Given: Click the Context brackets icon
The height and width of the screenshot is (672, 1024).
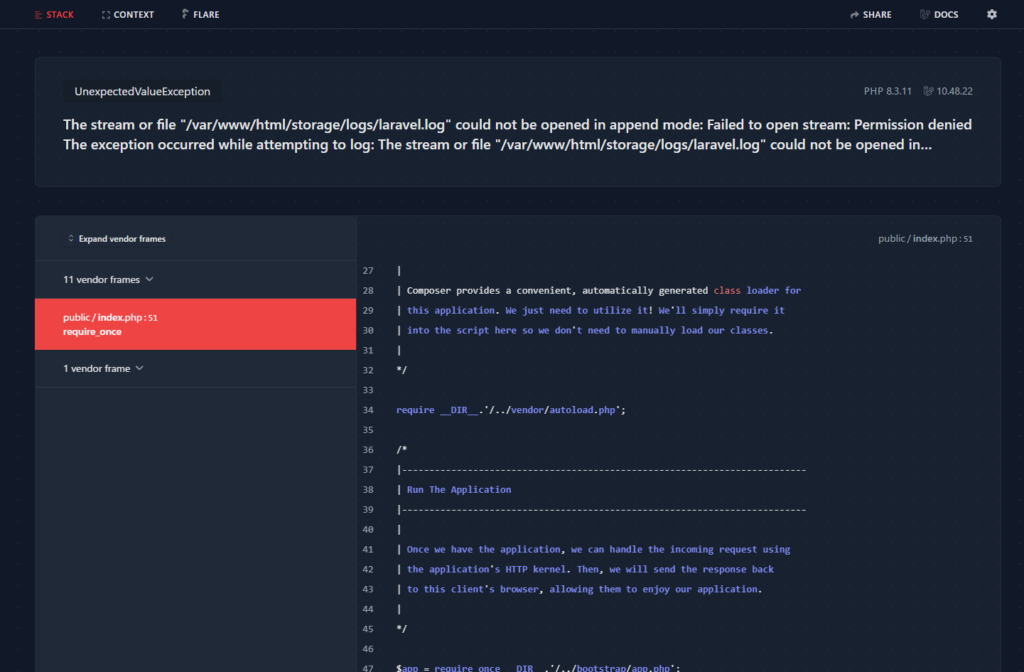Looking at the screenshot, I should coord(106,15).
